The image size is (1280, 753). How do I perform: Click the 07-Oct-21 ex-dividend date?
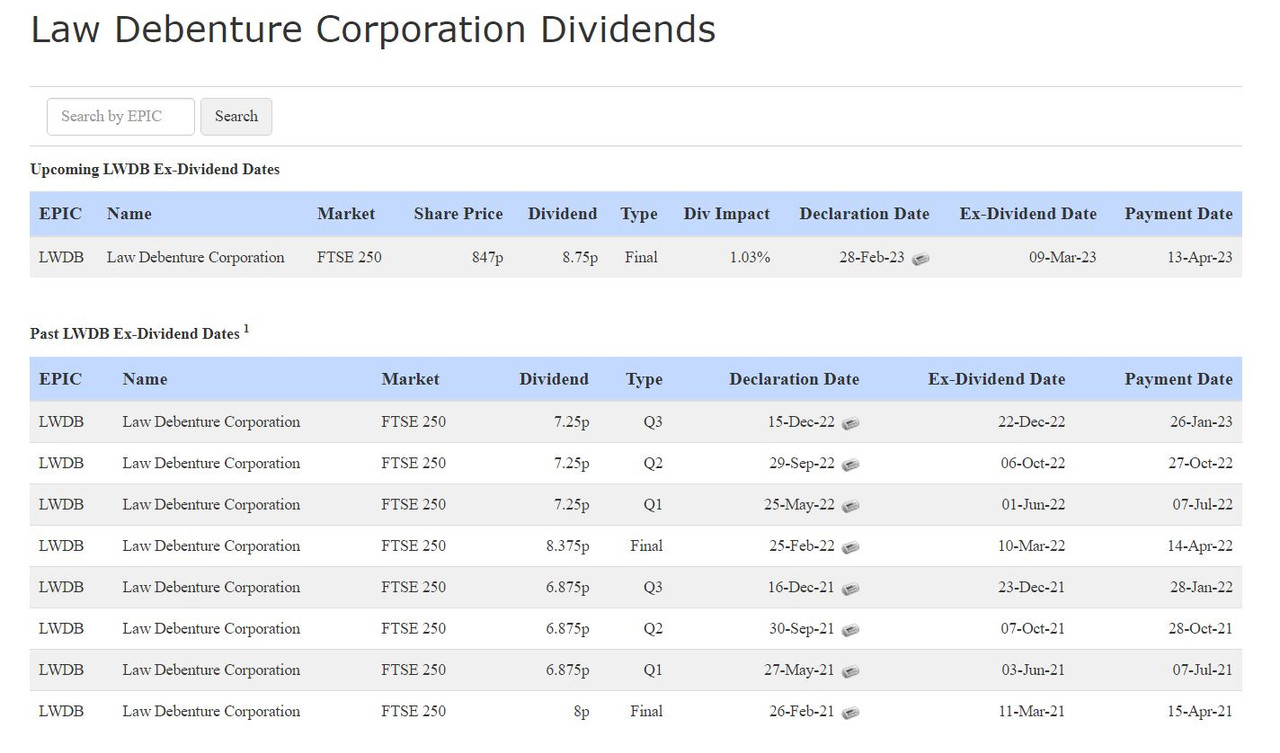pos(1033,629)
